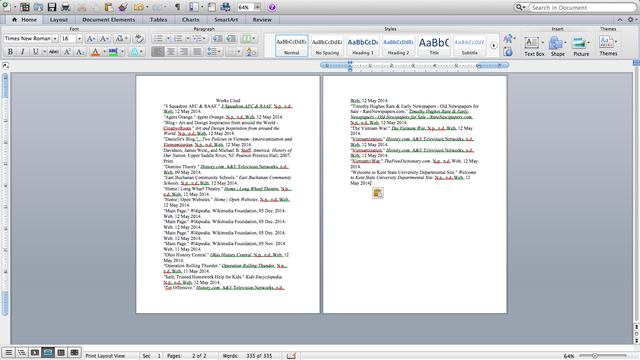Open the line spacing dropdown
Image resolution: width=640 pixels, height=360 pixels.
point(213,52)
